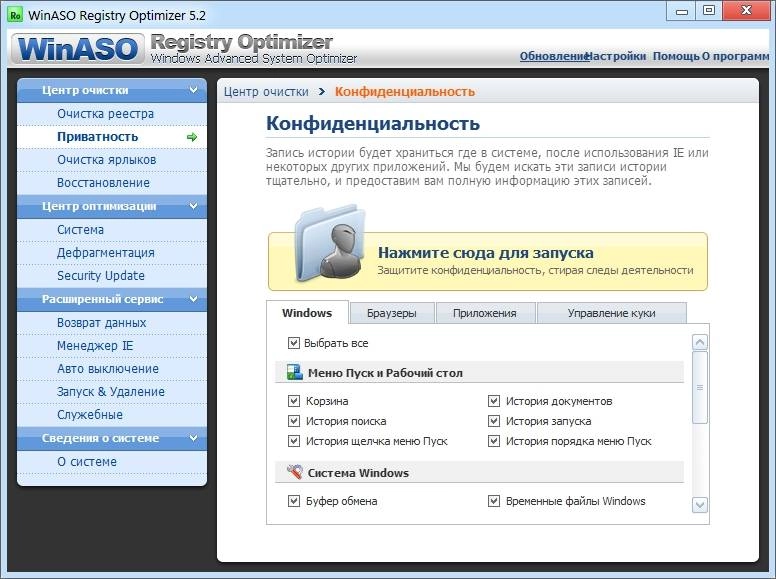The height and width of the screenshot is (579, 776).
Task: Open Восстановление in sidebar
Action: click(112, 183)
